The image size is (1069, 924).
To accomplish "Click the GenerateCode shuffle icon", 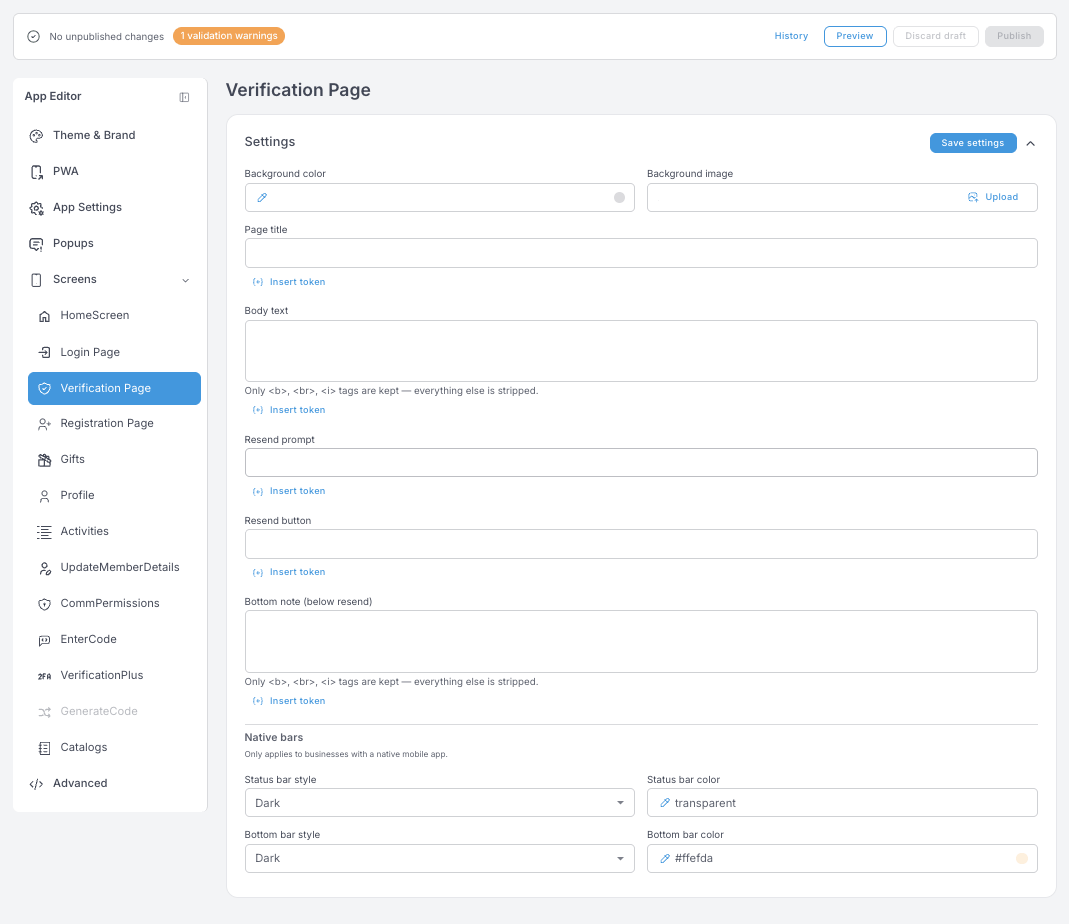I will (x=44, y=712).
